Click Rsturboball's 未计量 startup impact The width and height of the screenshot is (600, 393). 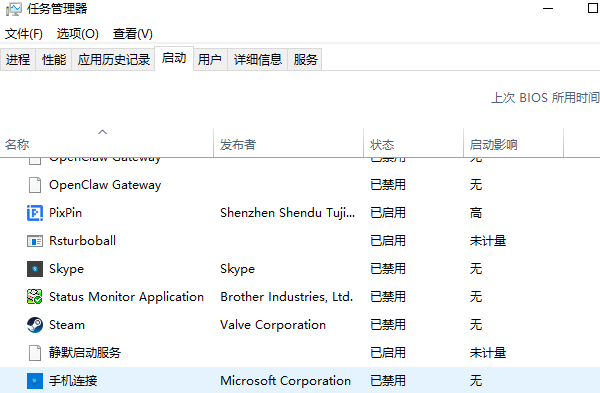(488, 241)
